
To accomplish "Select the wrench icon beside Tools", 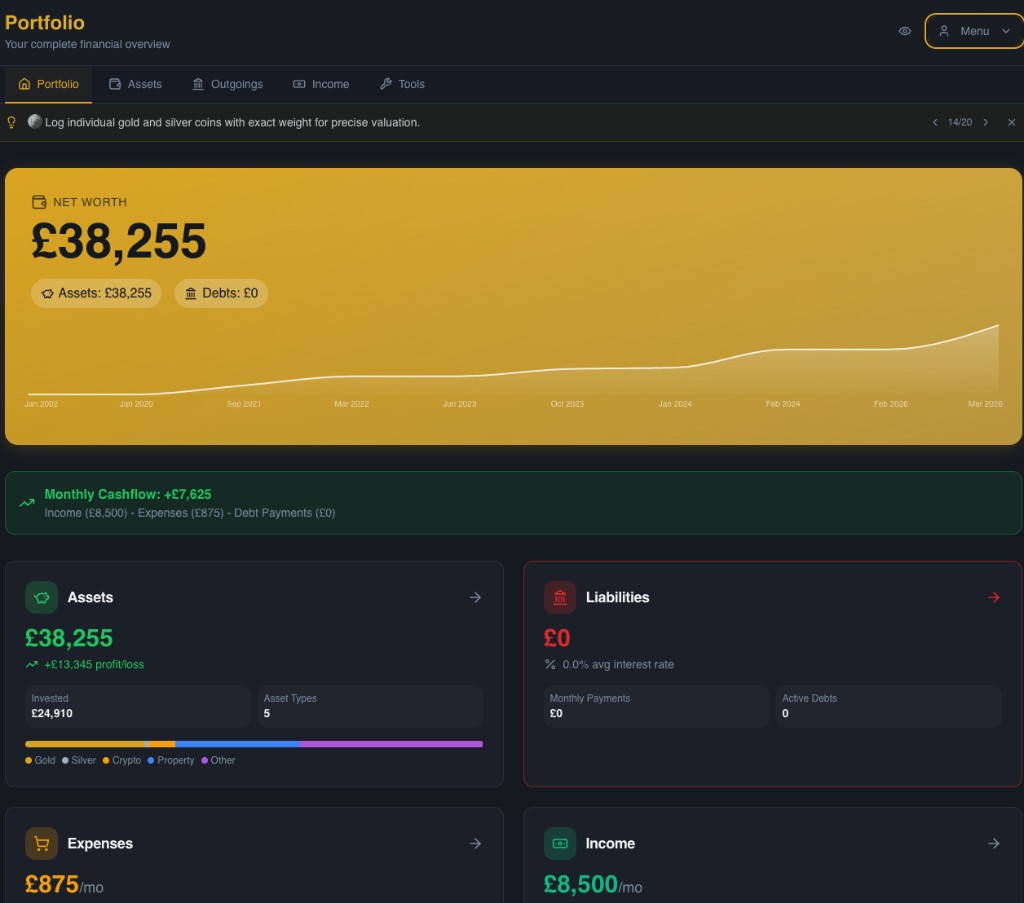I will click(x=385, y=84).
